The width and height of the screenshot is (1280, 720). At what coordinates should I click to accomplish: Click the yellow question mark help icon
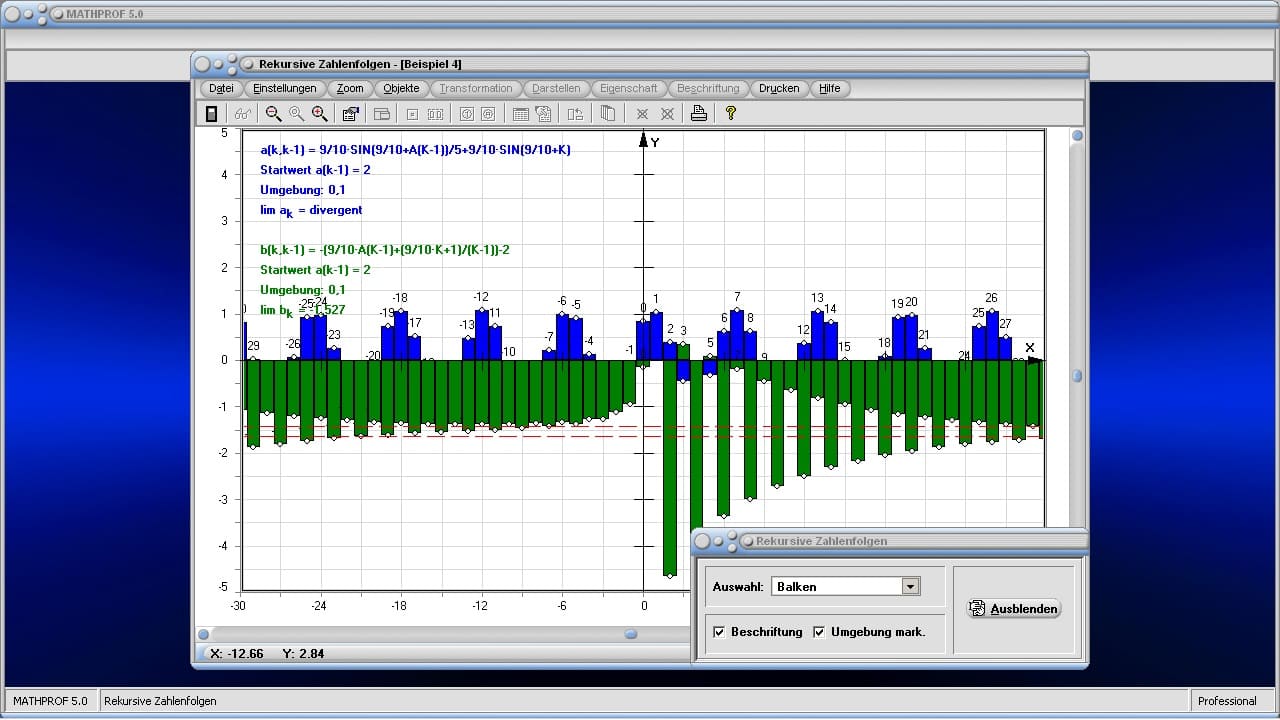(x=731, y=113)
